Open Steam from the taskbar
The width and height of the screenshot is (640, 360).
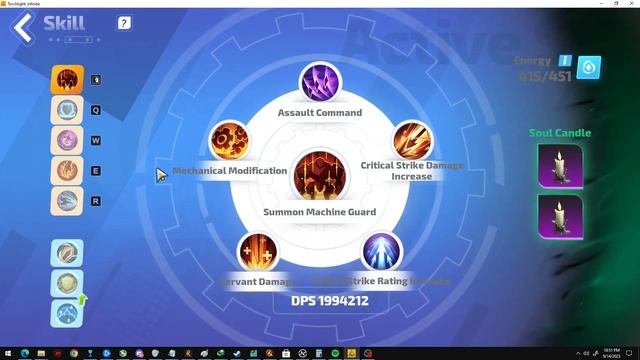click(x=237, y=353)
